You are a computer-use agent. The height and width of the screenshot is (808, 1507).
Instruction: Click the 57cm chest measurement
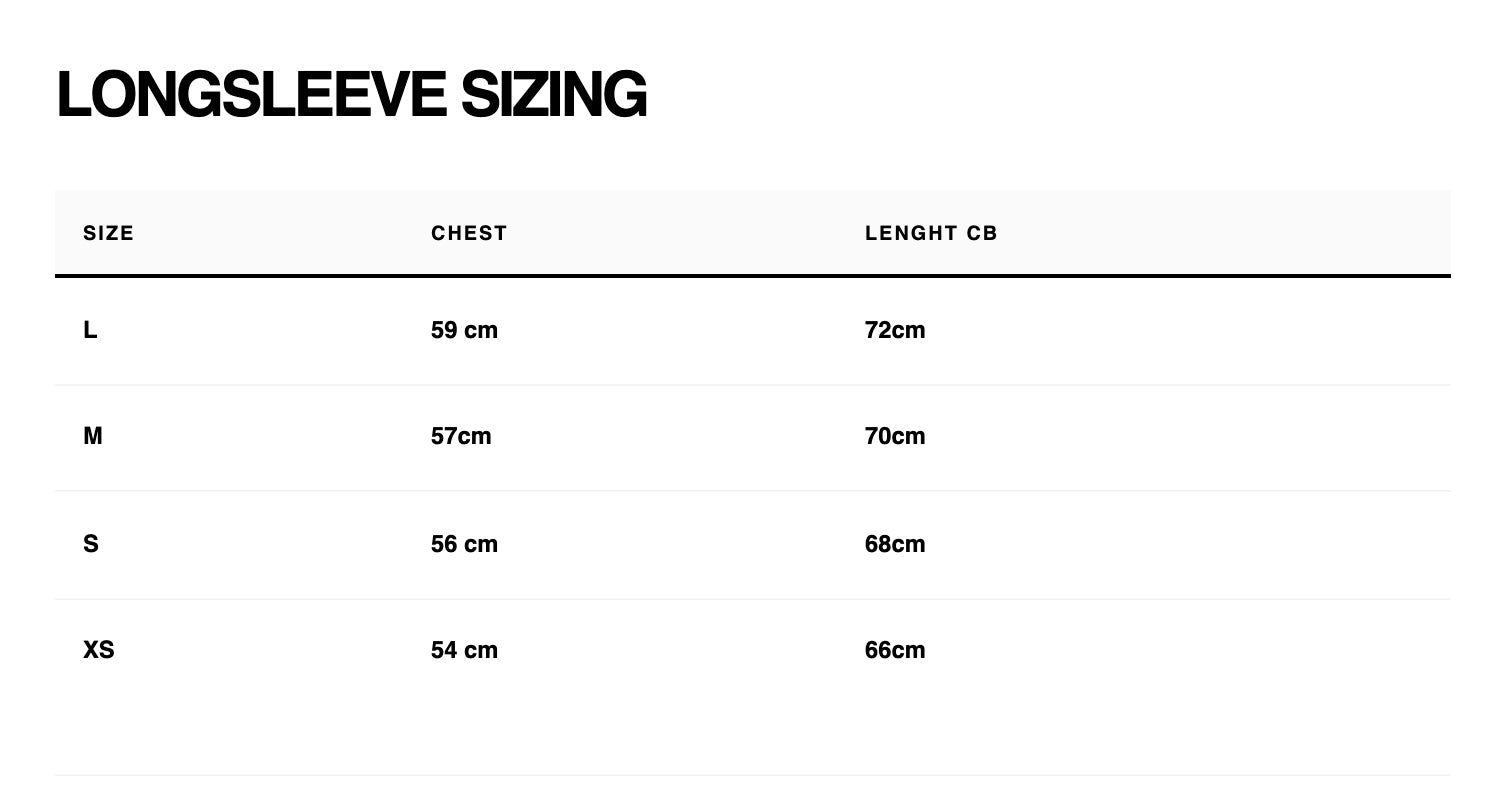[x=461, y=436]
